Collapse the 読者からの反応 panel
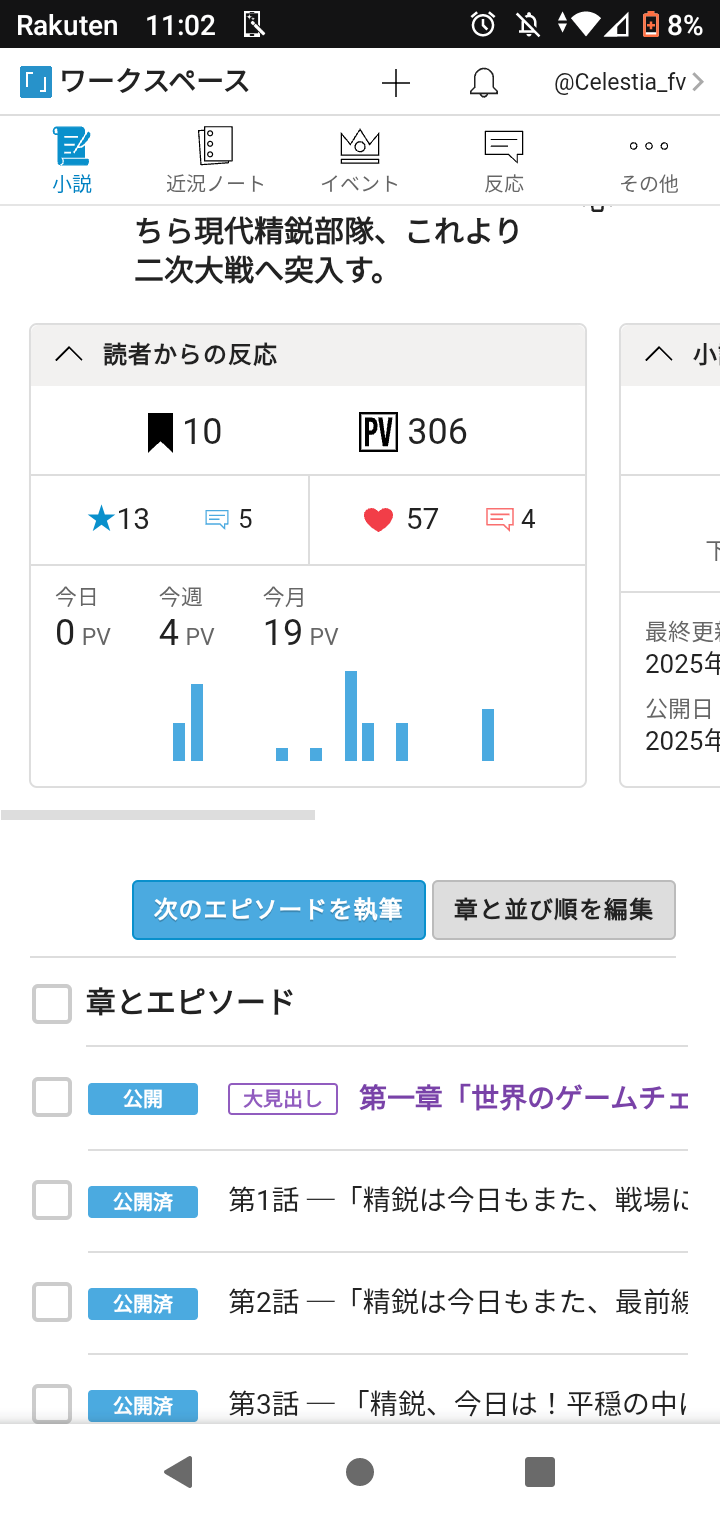Viewport: 720px width, 1520px height. coord(68,354)
